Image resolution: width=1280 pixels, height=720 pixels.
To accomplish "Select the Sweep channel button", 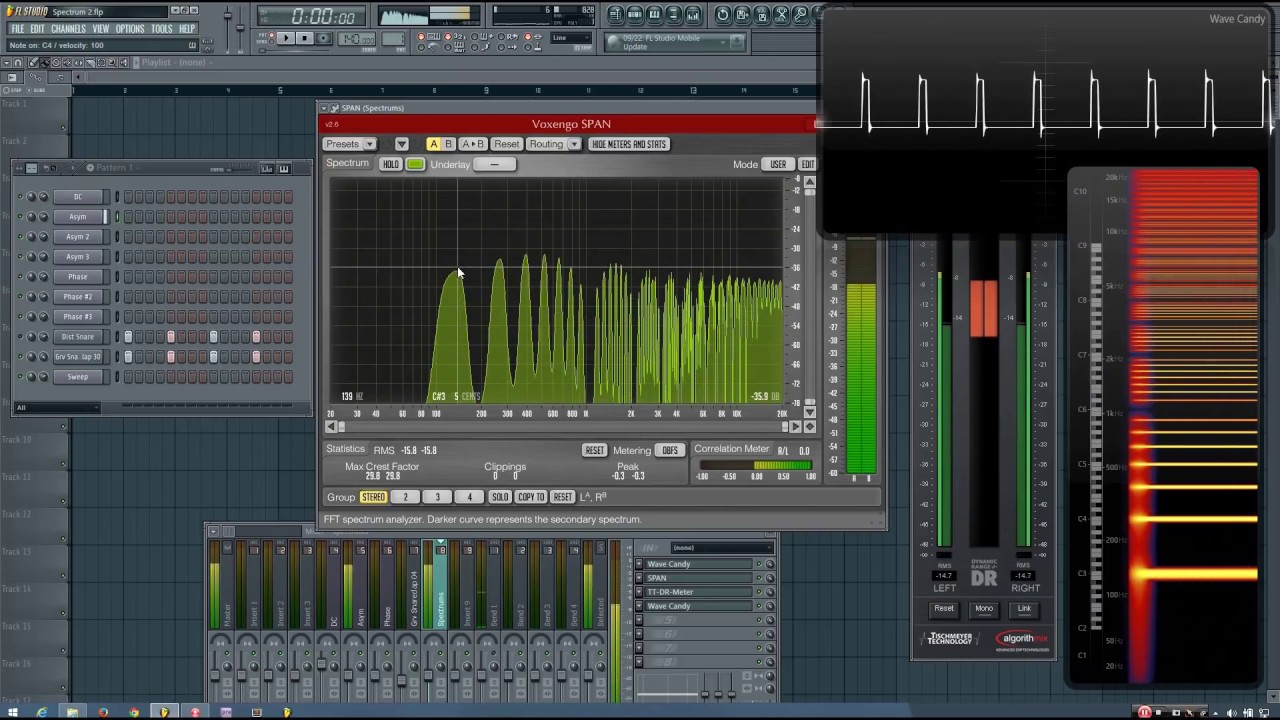I will coord(78,377).
